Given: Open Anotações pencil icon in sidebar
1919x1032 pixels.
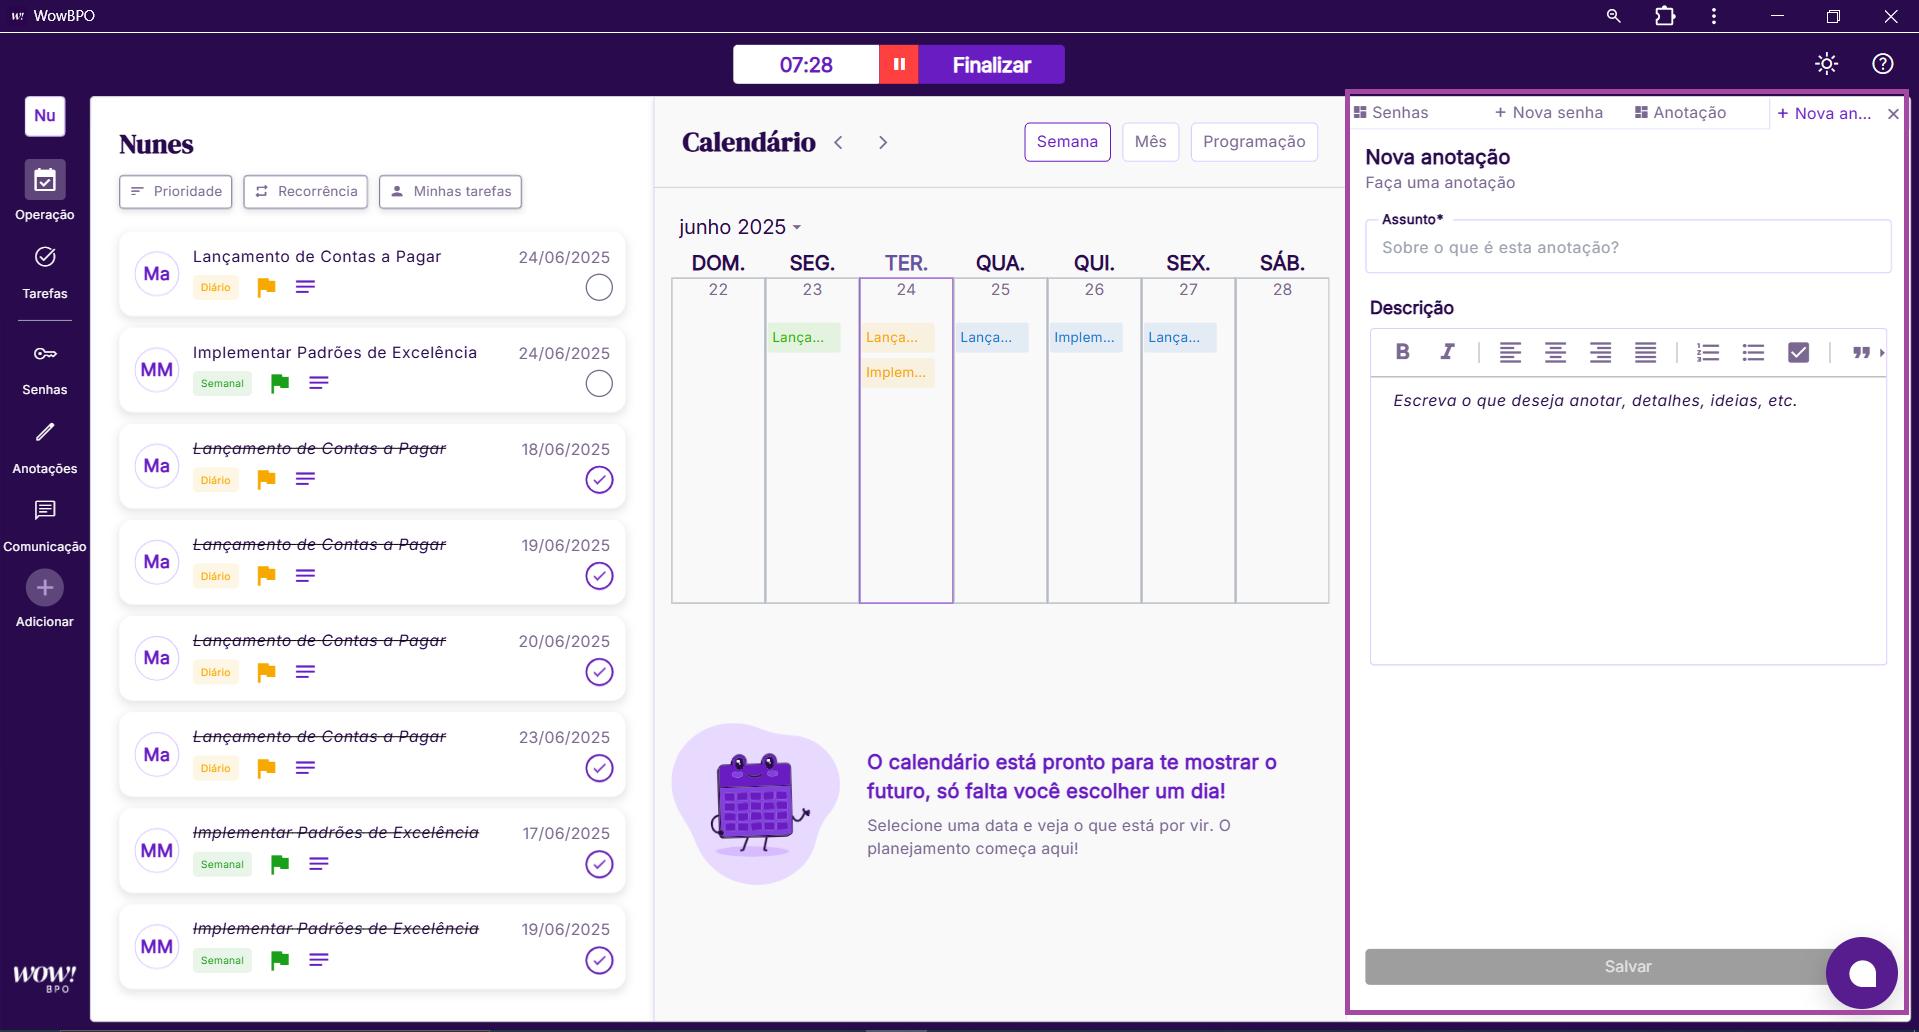Looking at the screenshot, I should pyautogui.click(x=45, y=433).
